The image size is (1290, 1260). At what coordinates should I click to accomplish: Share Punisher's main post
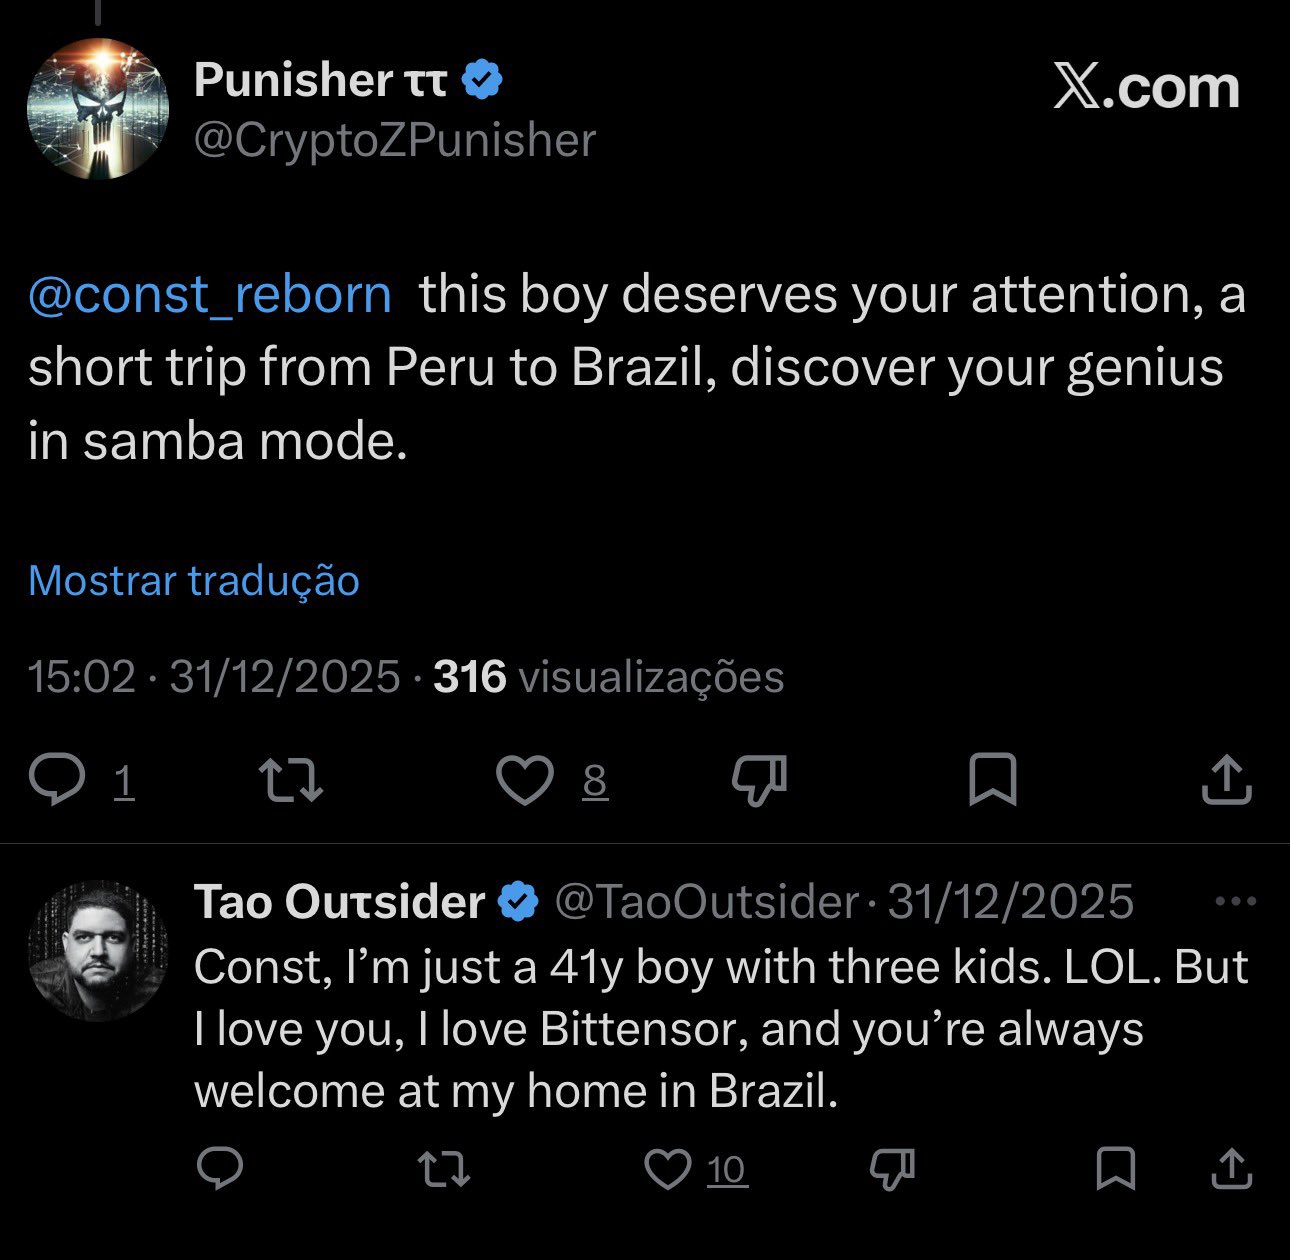[1226, 780]
